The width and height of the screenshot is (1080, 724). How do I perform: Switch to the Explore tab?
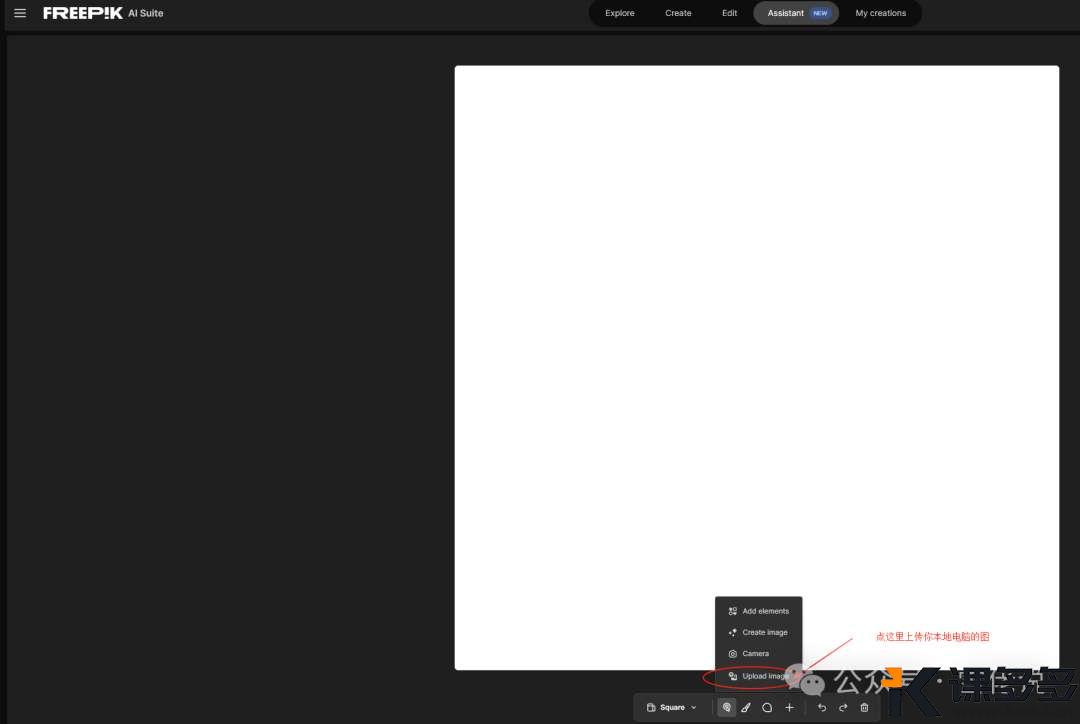click(620, 13)
